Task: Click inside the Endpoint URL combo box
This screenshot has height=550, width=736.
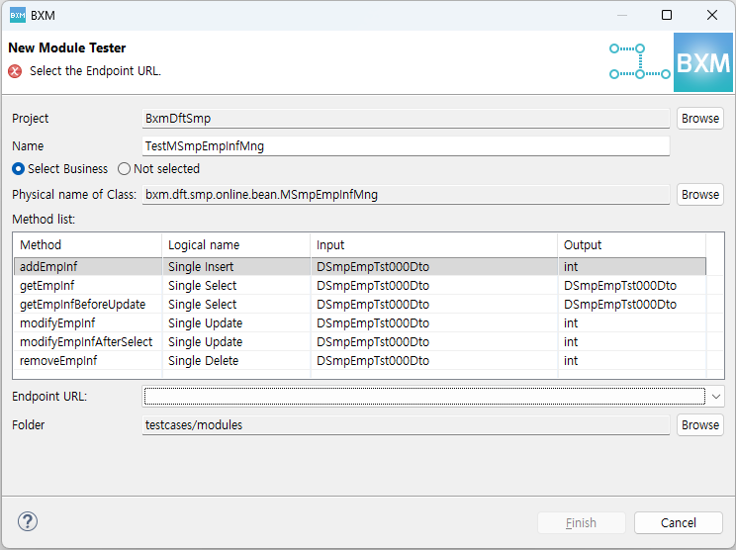Action: tap(424, 397)
